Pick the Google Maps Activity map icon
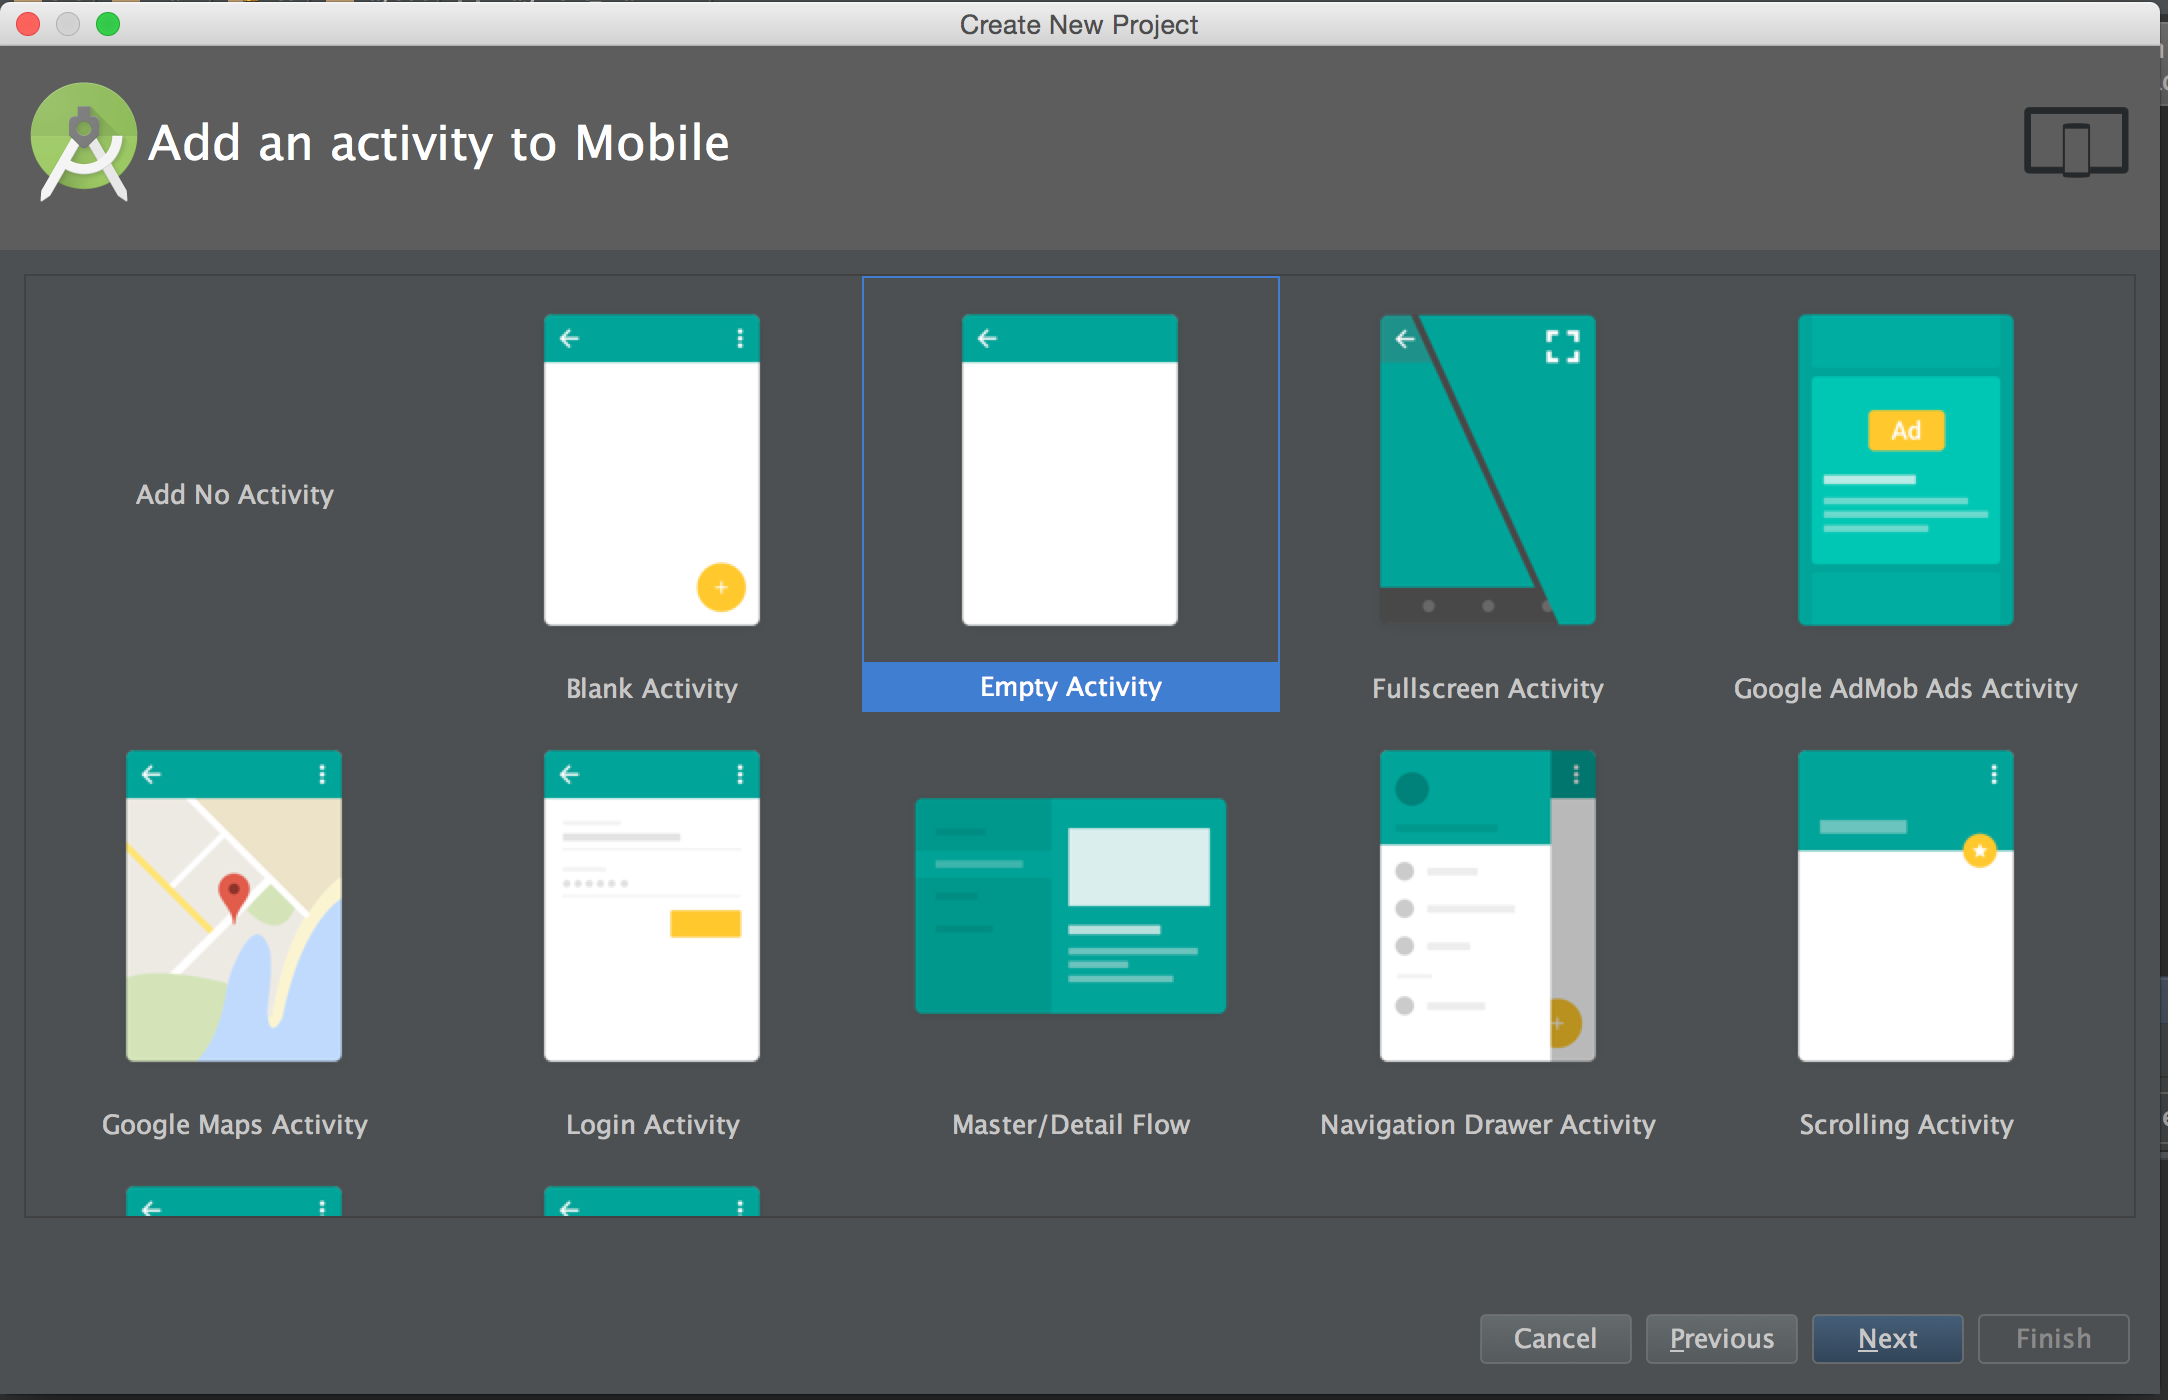2168x1400 pixels. tap(234, 906)
